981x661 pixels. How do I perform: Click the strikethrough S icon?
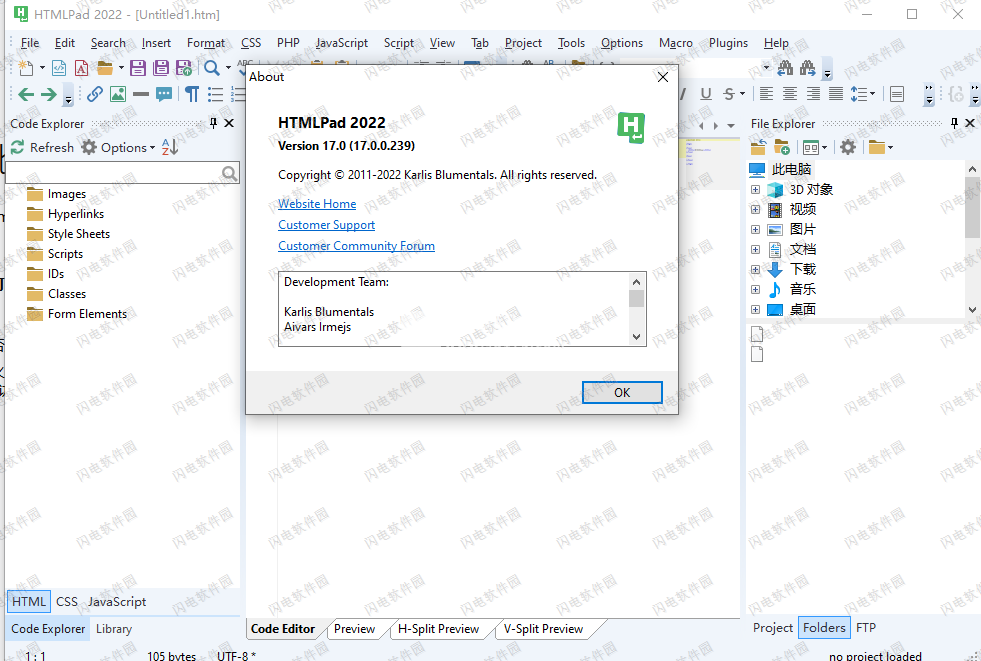pos(729,94)
